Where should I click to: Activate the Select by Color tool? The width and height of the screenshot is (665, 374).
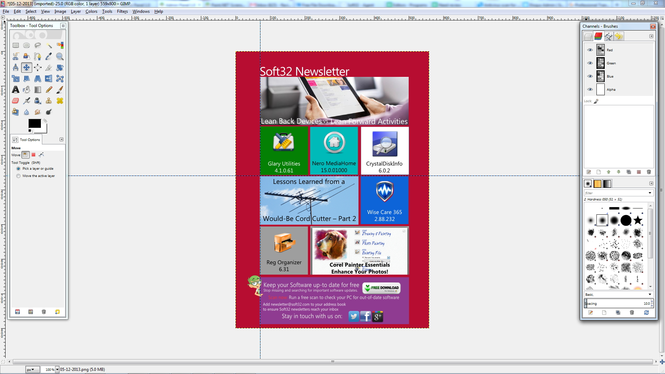[x=60, y=45]
